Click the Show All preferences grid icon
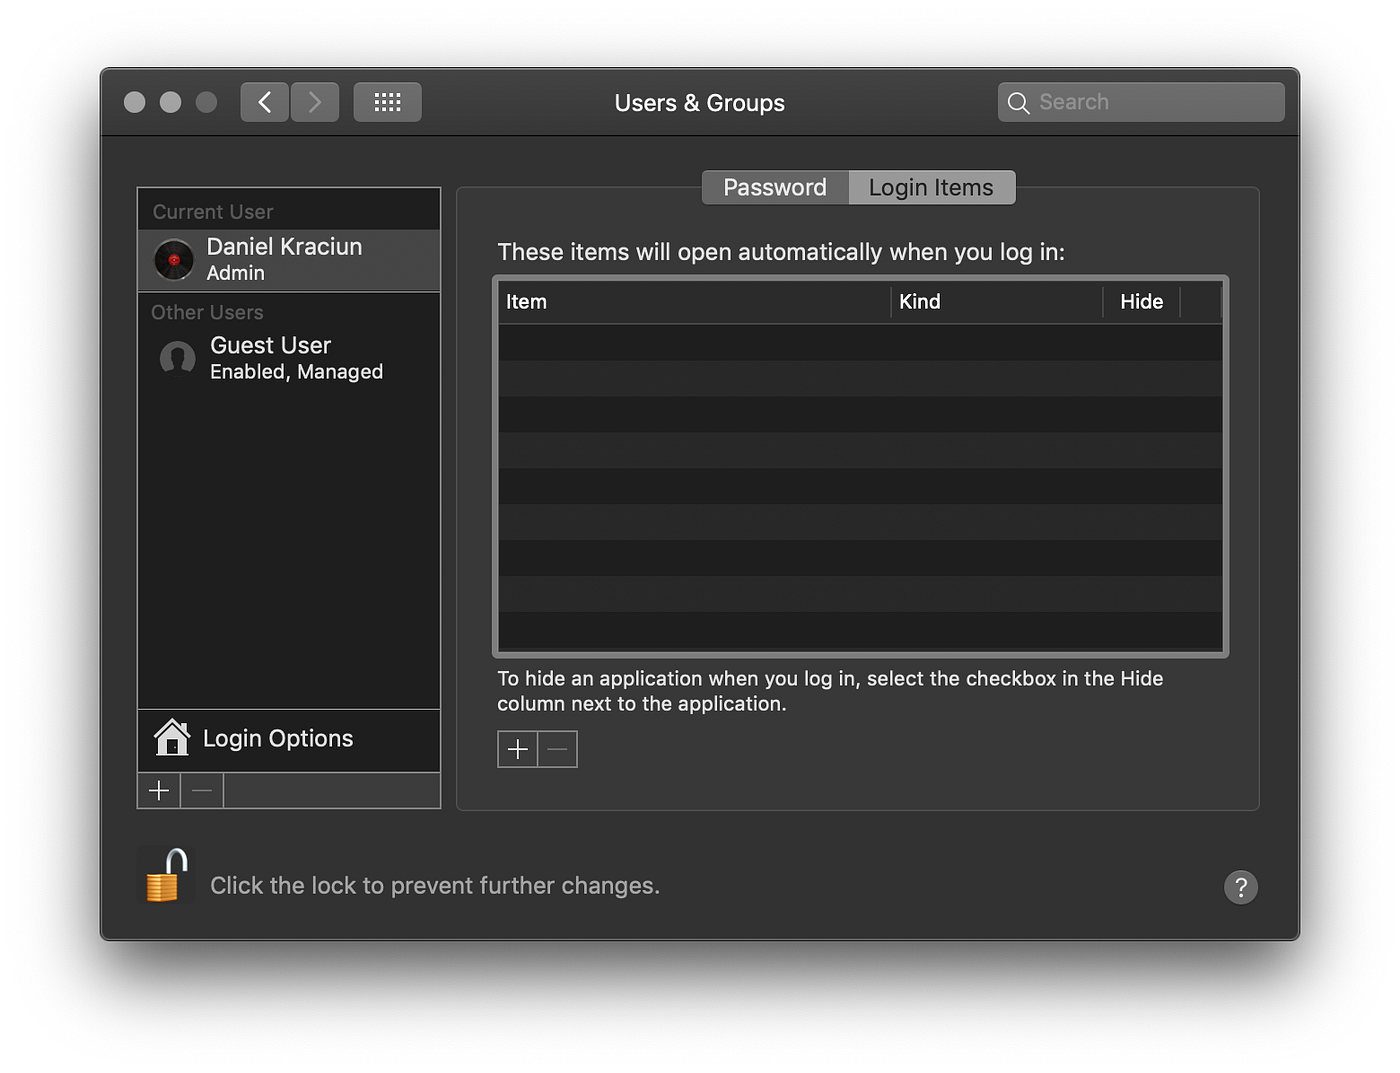The image size is (1400, 1073). [387, 101]
